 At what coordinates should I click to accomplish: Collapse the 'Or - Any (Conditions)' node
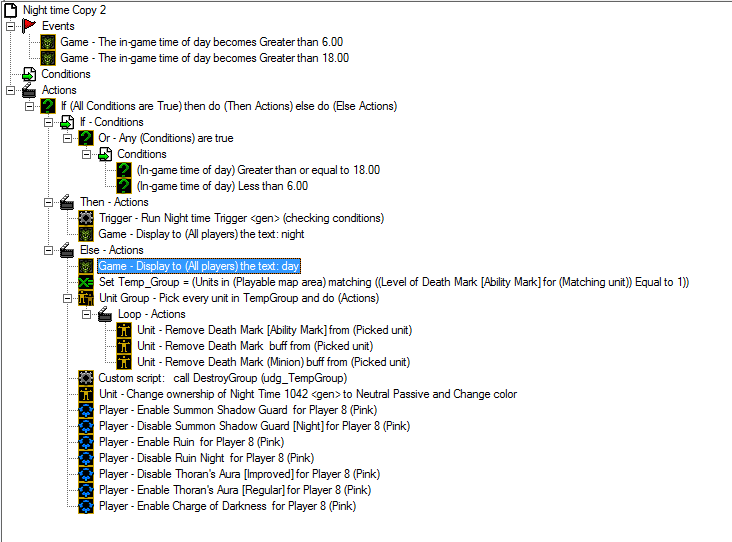(x=68, y=139)
